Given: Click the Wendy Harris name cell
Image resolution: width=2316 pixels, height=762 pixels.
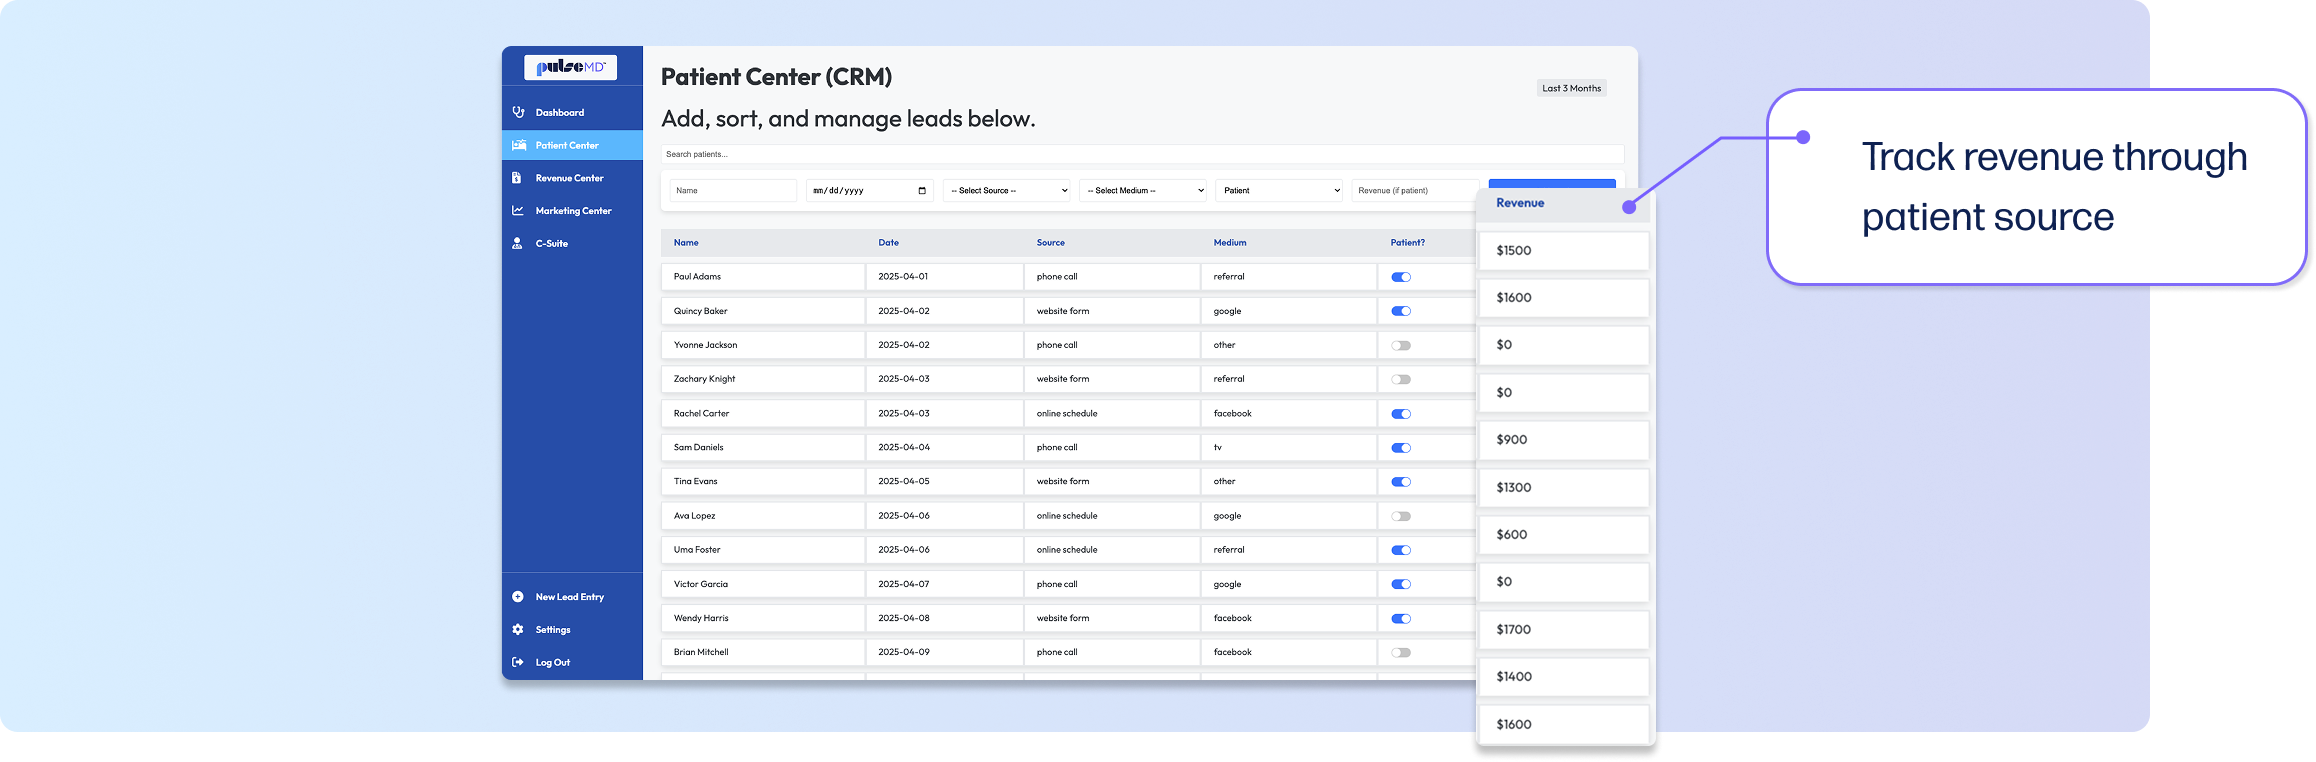Looking at the screenshot, I should coord(763,618).
